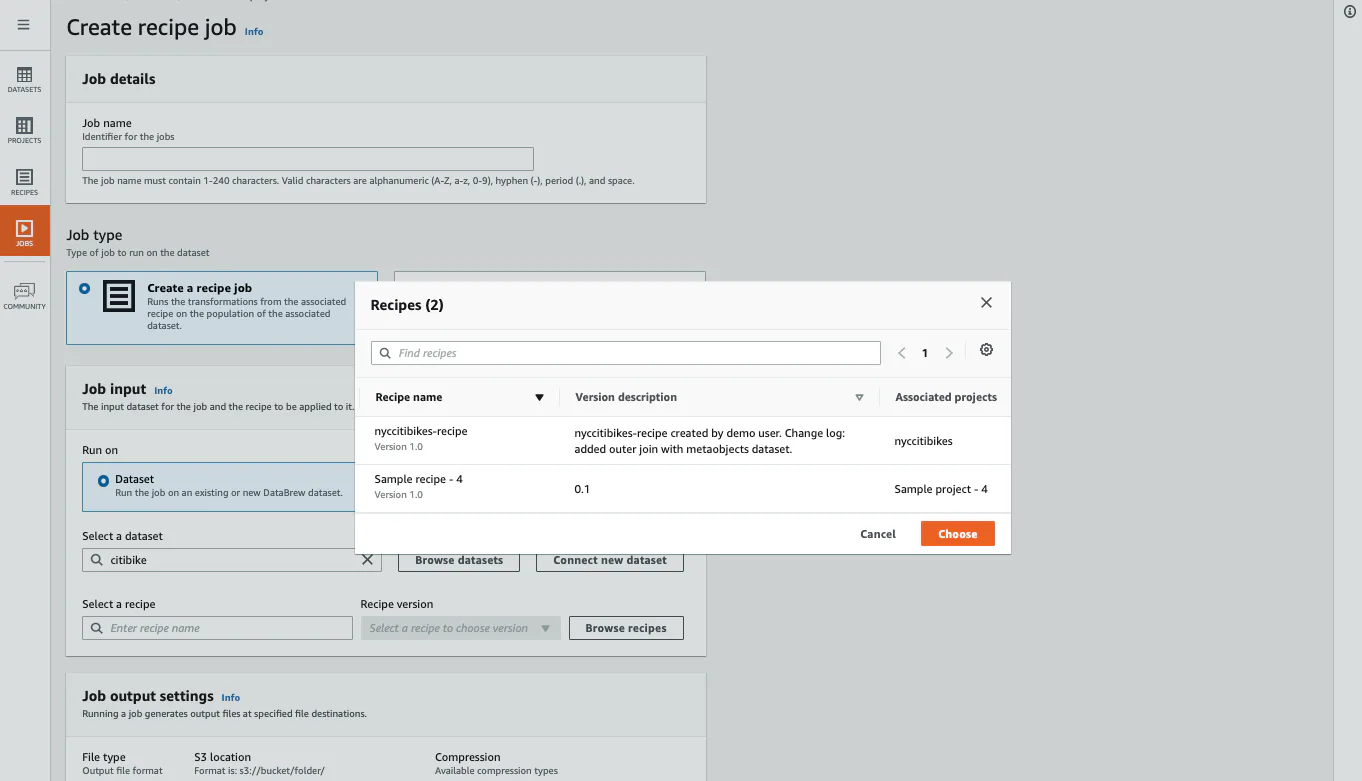Open the Info link beside Create recipe job
1362x781 pixels.
click(x=253, y=31)
